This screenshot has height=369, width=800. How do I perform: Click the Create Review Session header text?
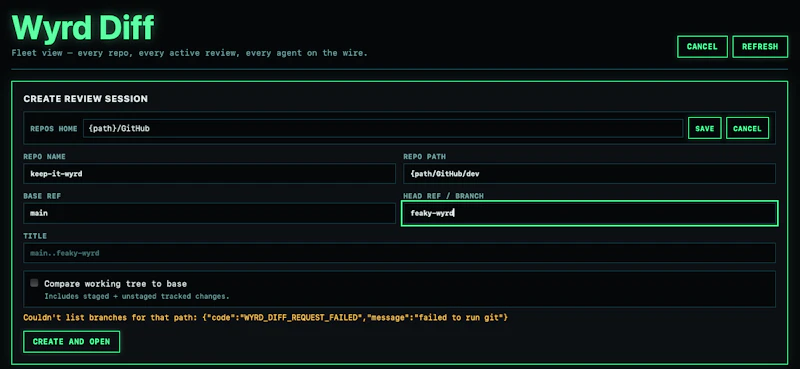86,99
